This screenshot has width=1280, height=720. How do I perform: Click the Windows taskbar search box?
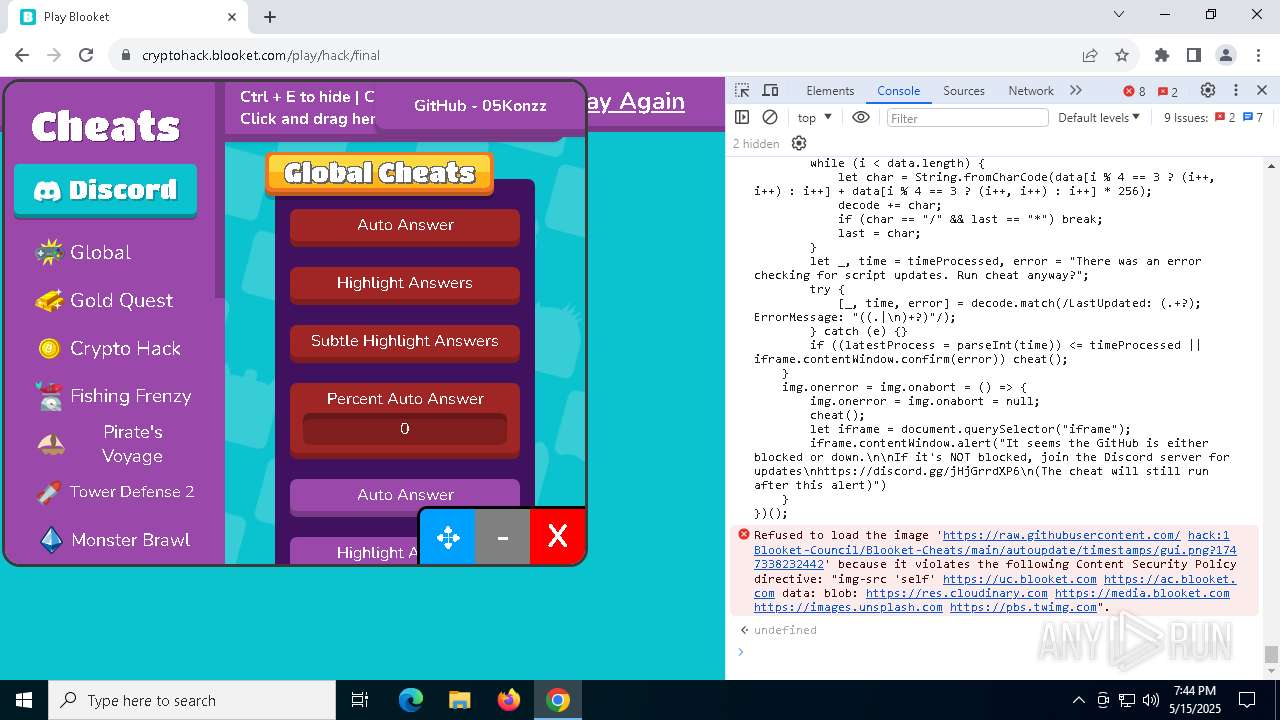[x=192, y=700]
